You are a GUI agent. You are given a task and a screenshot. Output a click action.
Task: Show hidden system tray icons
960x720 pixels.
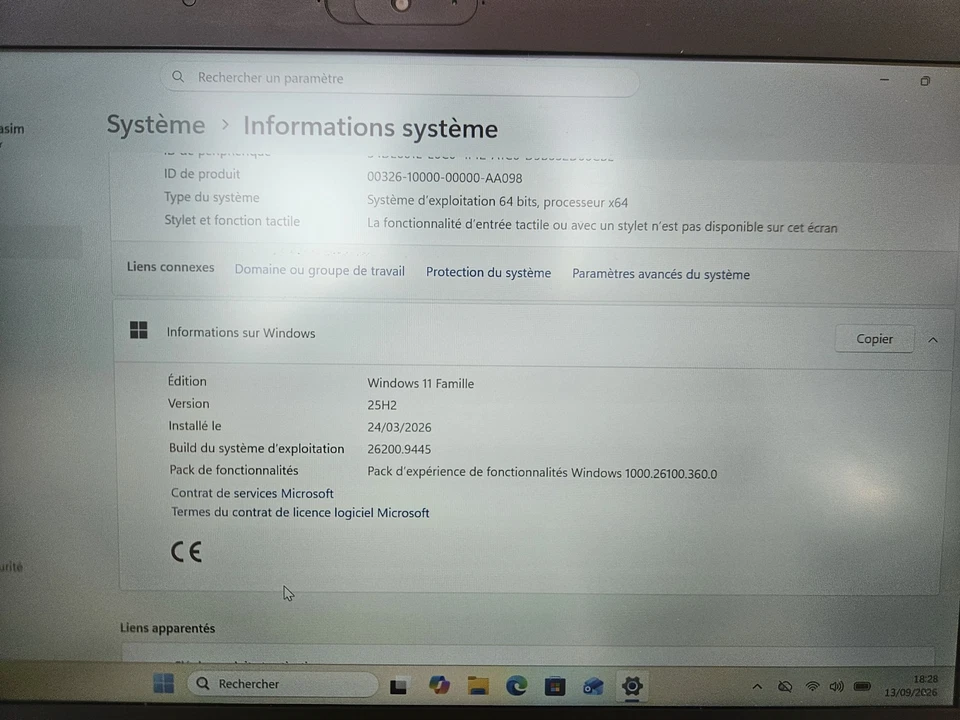(x=757, y=687)
